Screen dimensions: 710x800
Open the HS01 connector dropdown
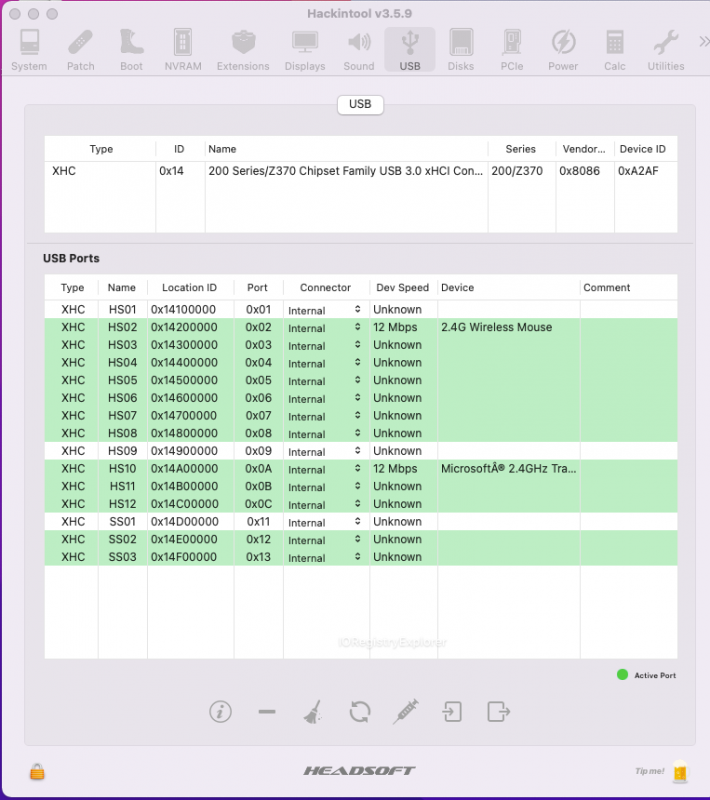(x=325, y=310)
